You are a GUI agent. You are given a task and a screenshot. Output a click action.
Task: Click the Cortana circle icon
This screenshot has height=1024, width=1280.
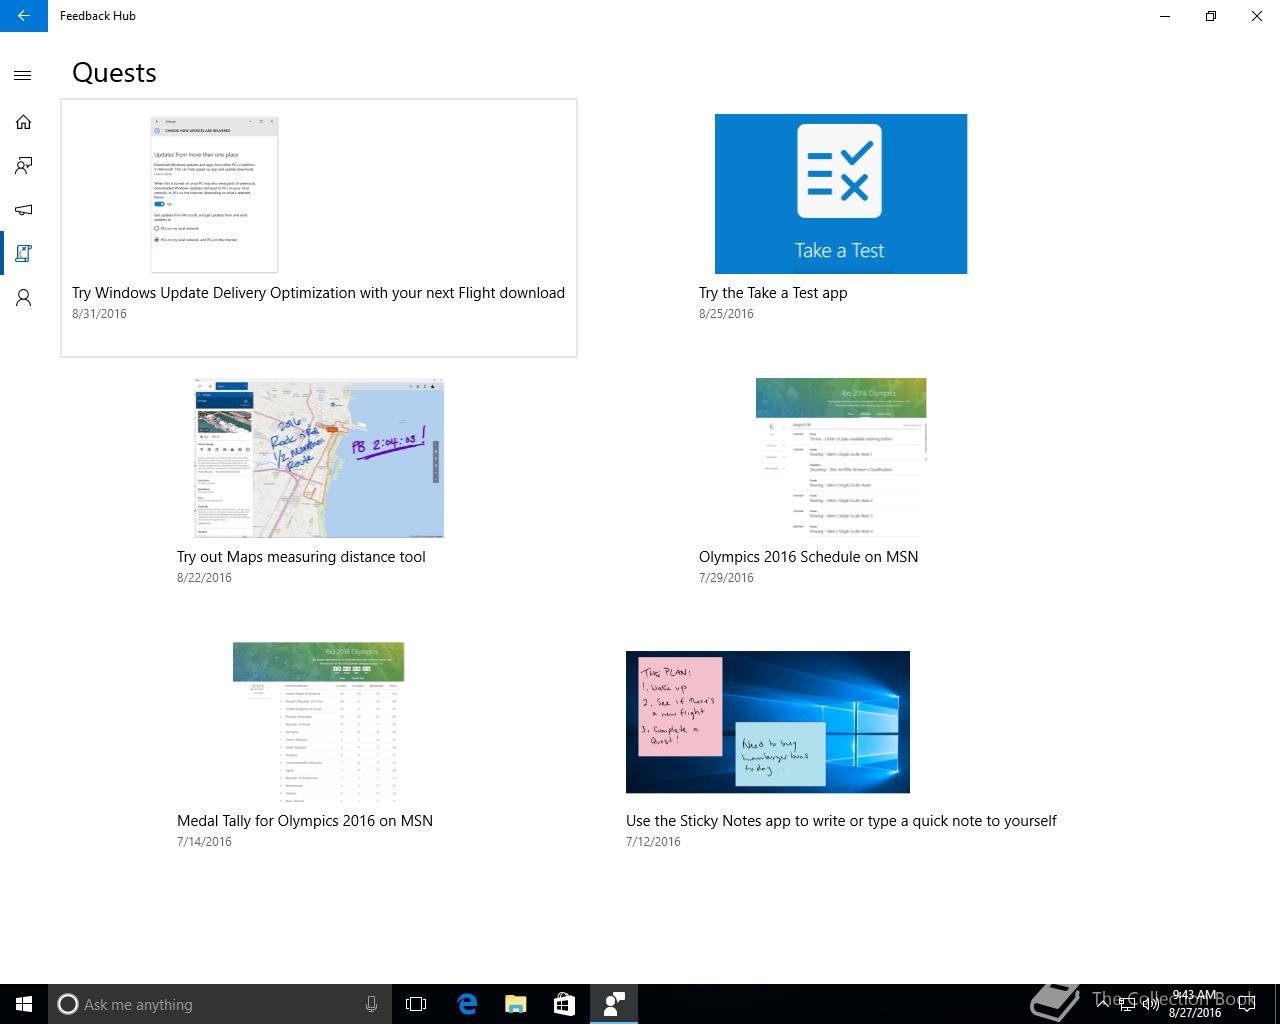click(x=68, y=1004)
